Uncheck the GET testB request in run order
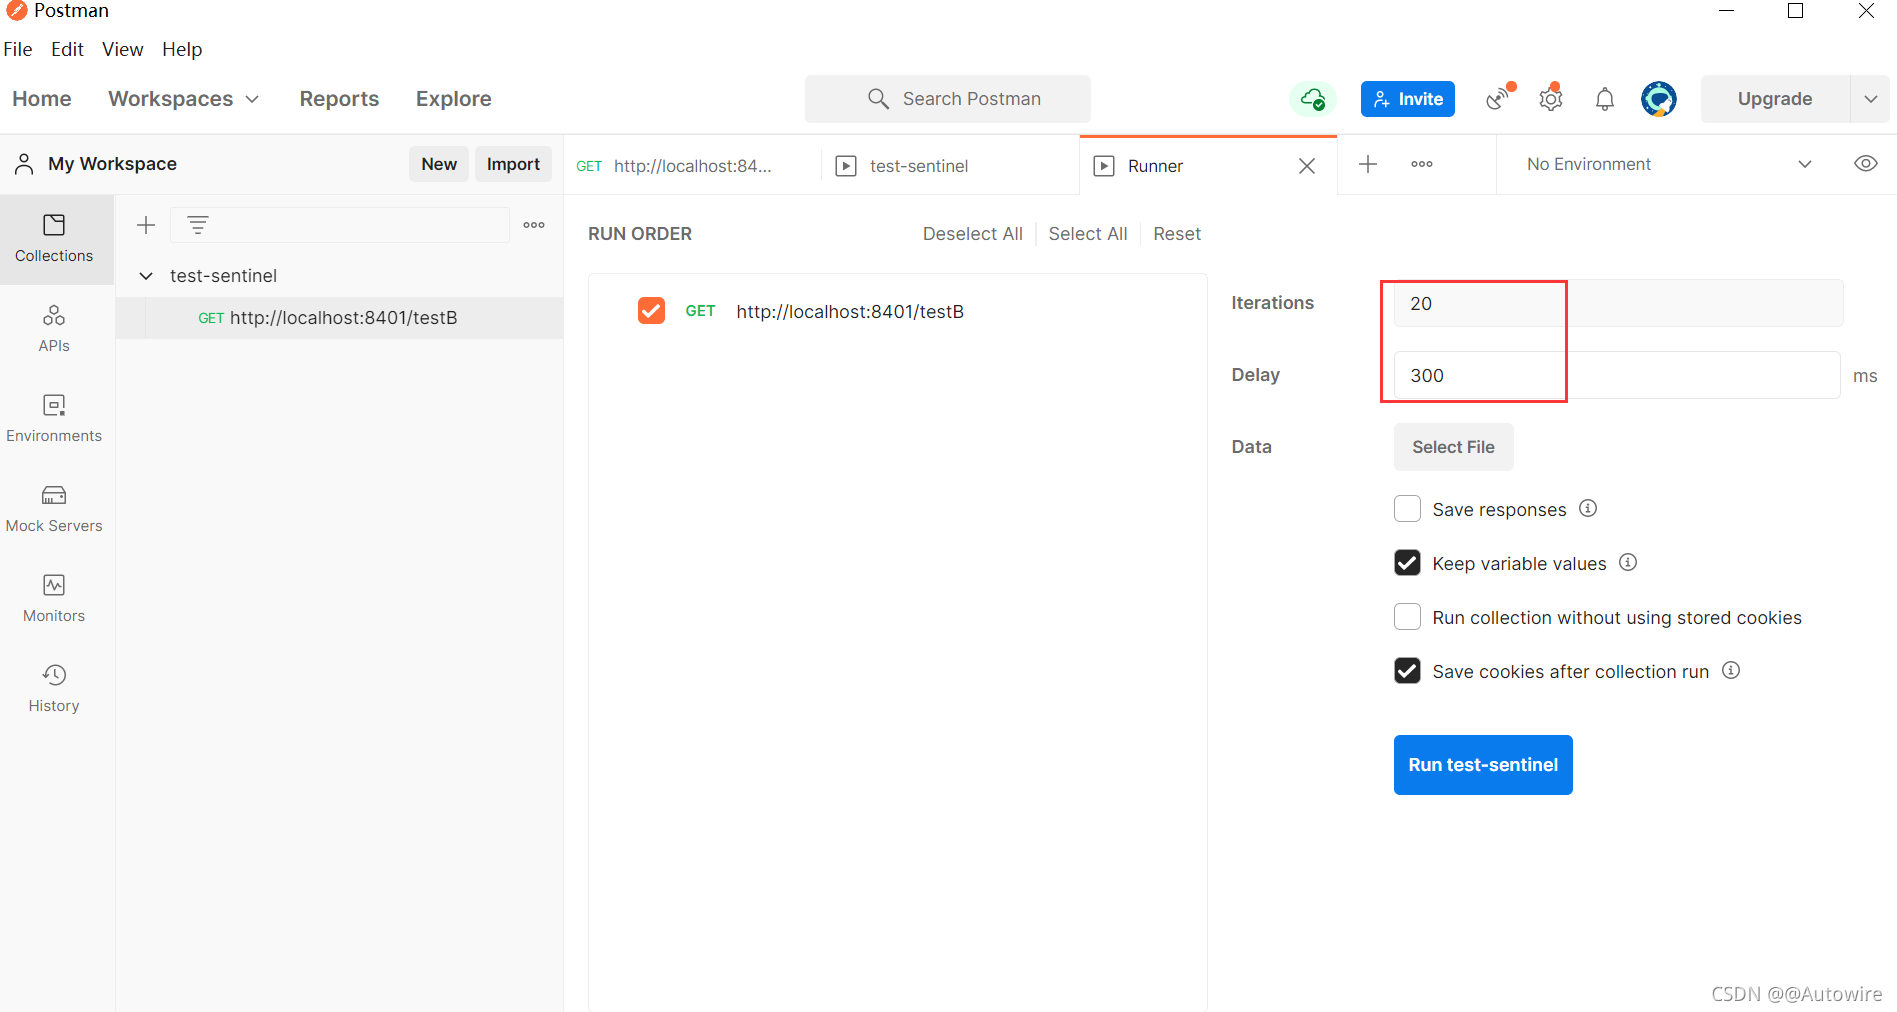The height and width of the screenshot is (1012, 1897). [651, 311]
